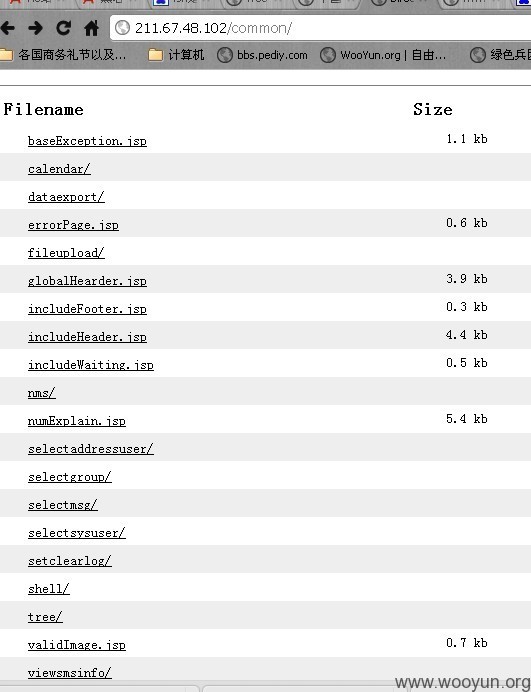The height and width of the screenshot is (692, 531).
Task: Open the includeWaiting.jsp link
Action: 91,365
